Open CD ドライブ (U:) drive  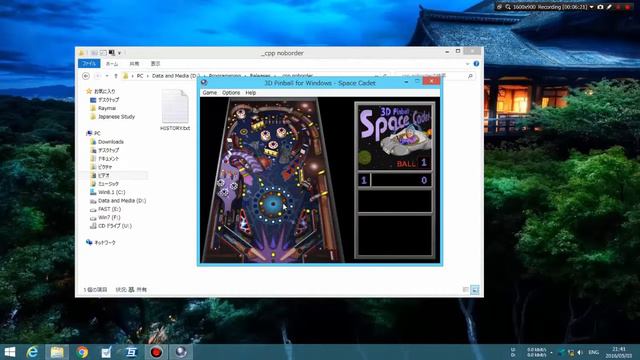pyautogui.click(x=111, y=226)
